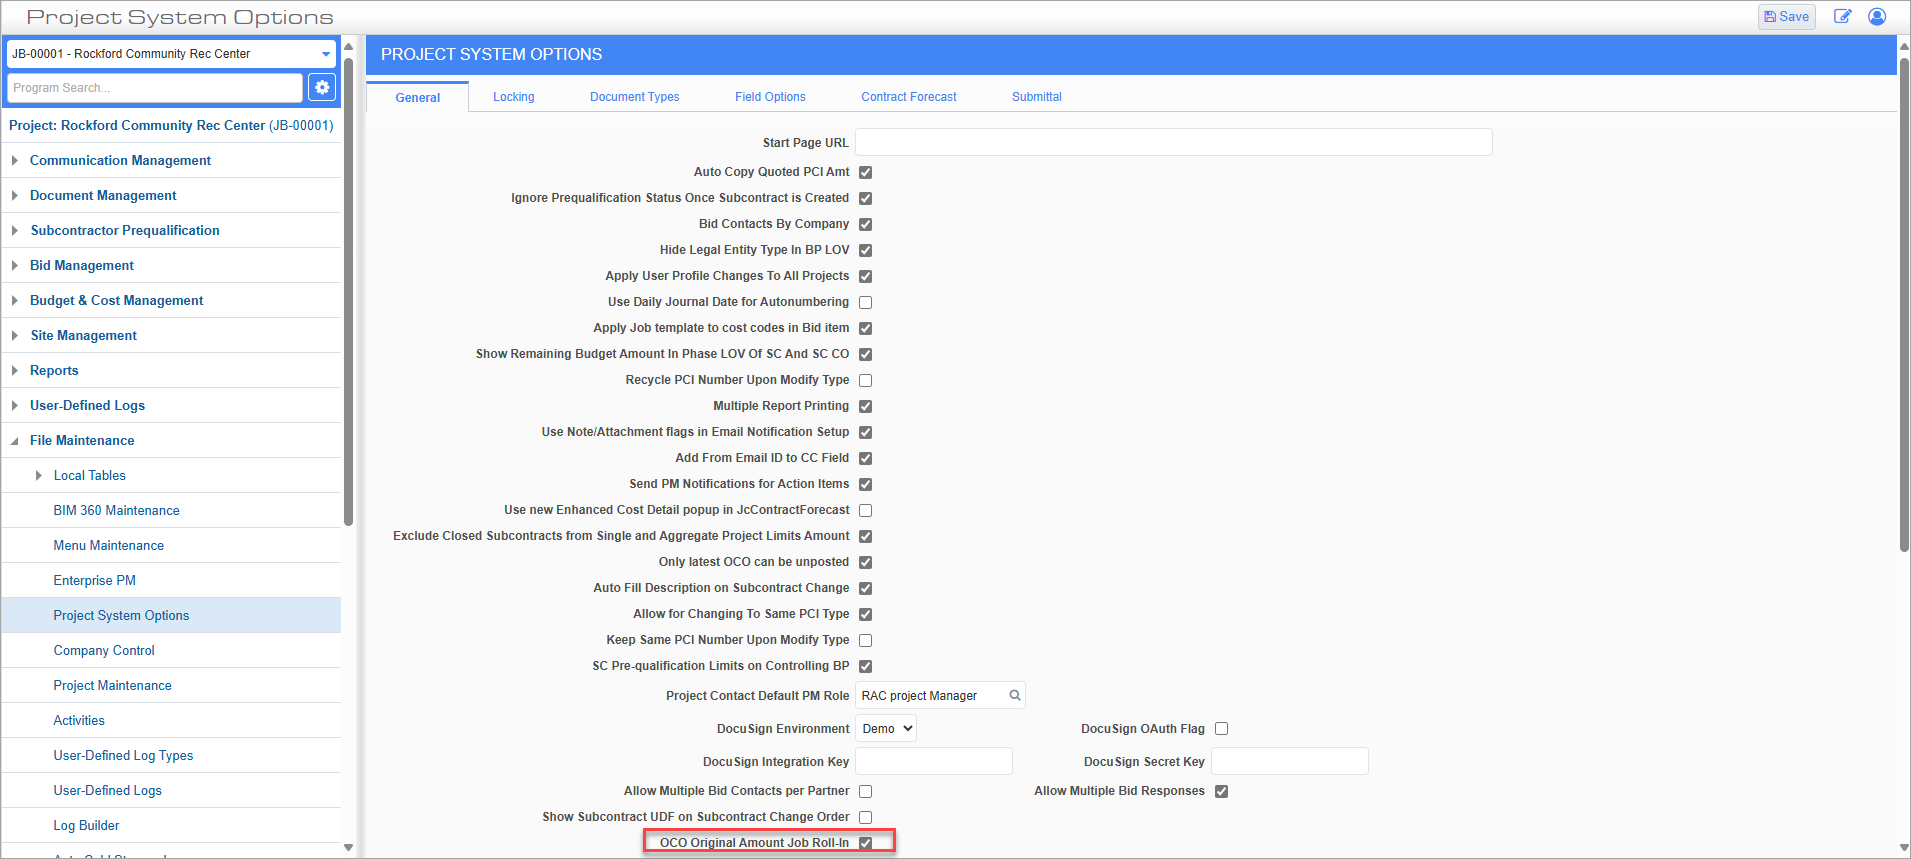Click the Save button
The height and width of the screenshot is (859, 1911).
point(1786,17)
